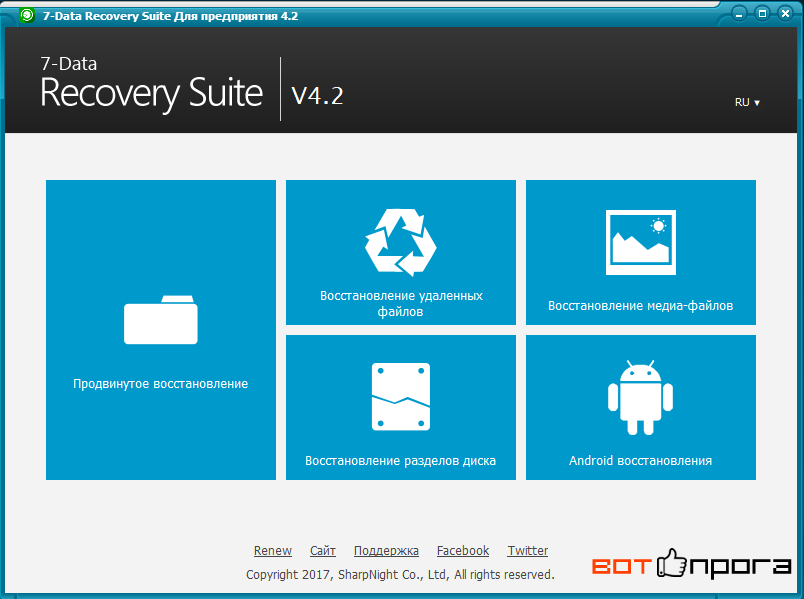Open the RU language dropdown
Image resolution: width=804 pixels, height=599 pixels.
pyautogui.click(x=747, y=102)
